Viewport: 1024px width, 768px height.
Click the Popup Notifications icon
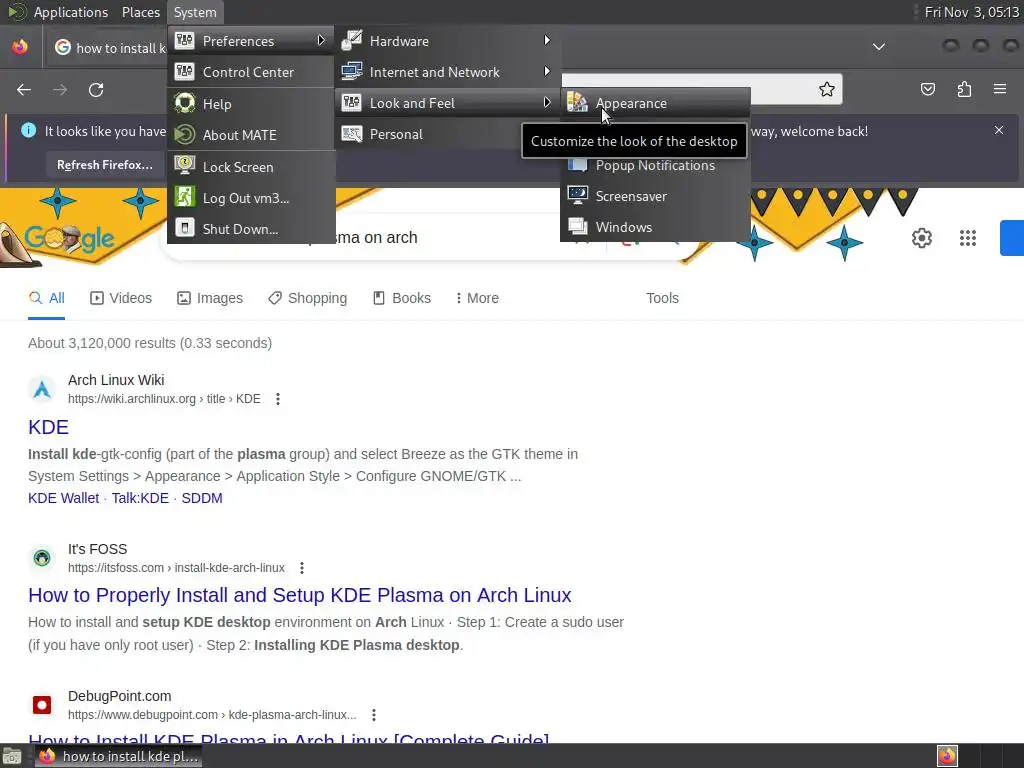(577, 165)
